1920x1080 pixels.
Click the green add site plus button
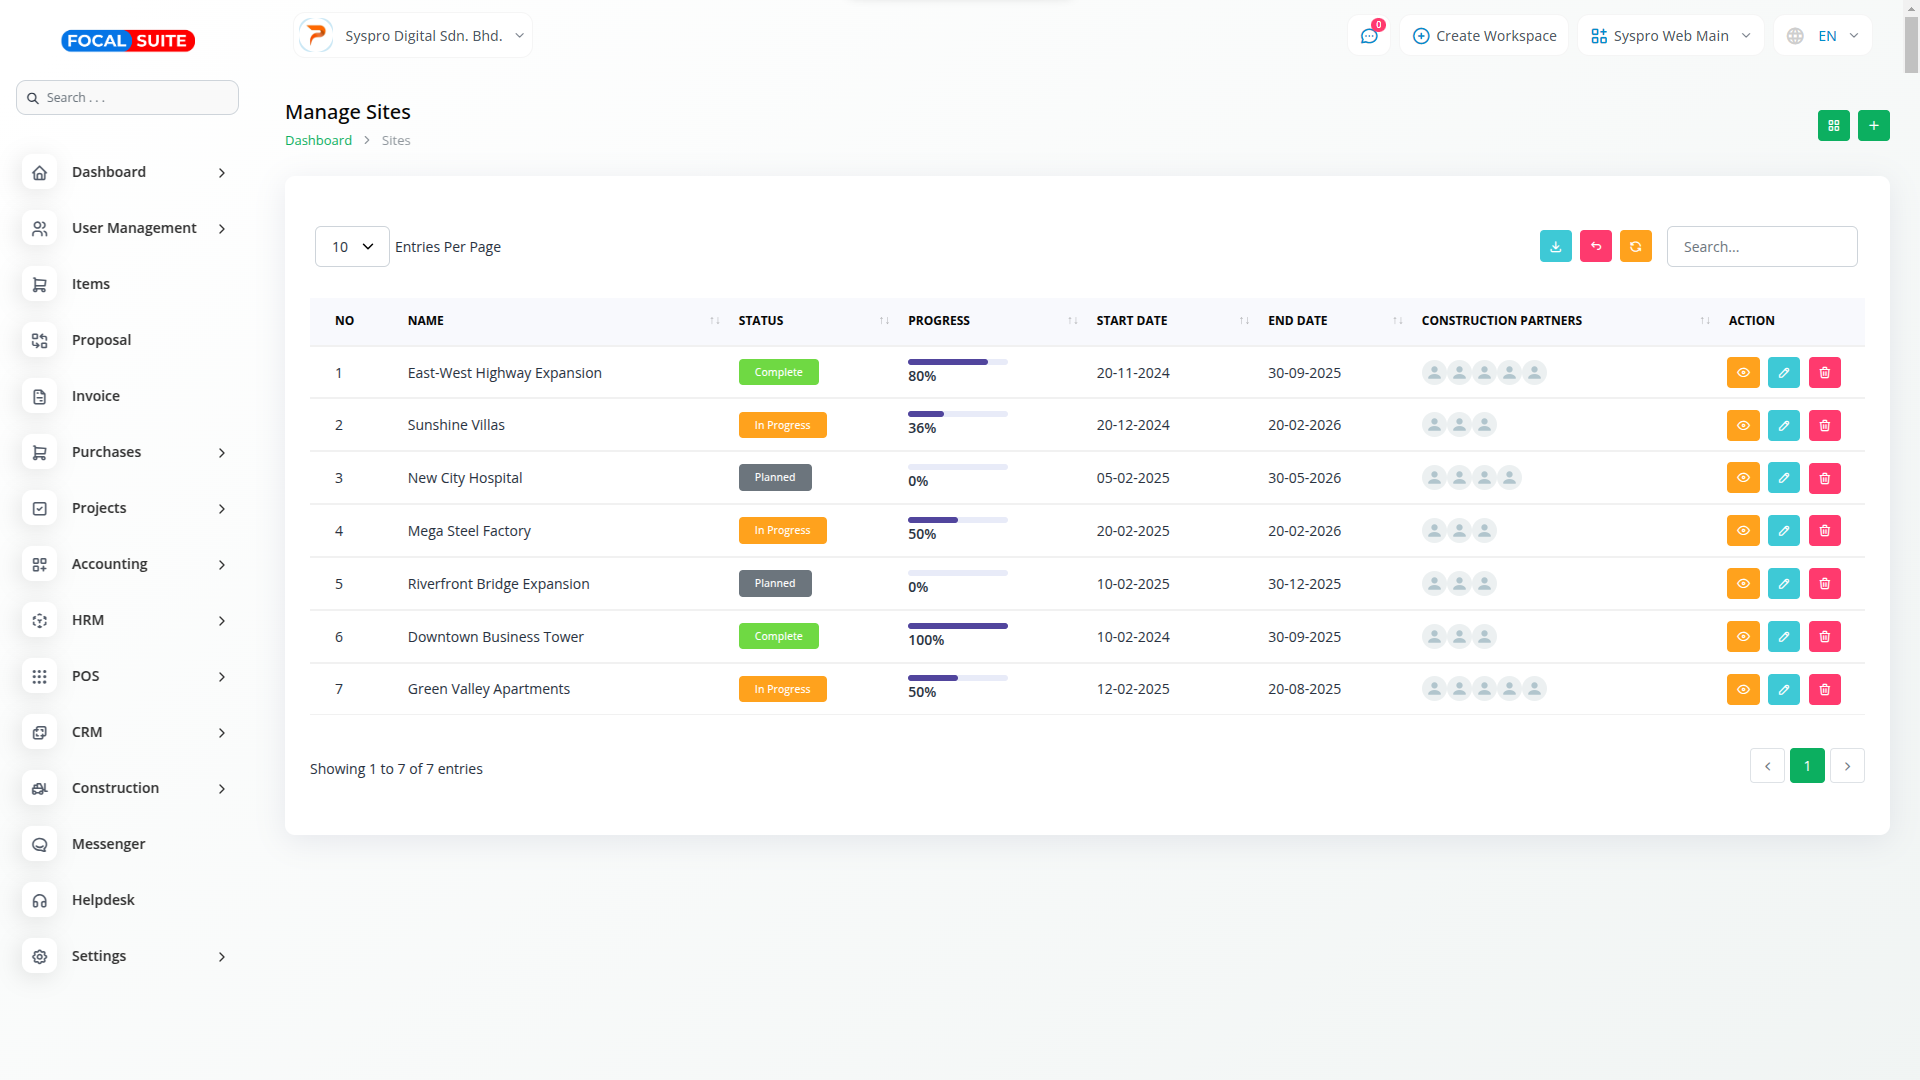pos(1873,125)
